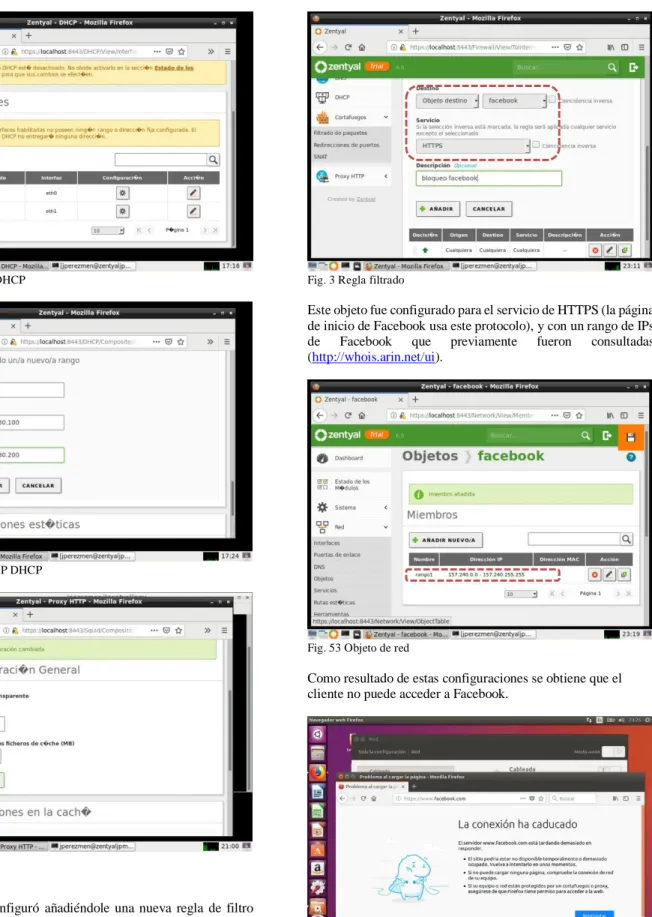652x917 pixels.
Task: Open Interfaces item under Red
Action: 326,543
